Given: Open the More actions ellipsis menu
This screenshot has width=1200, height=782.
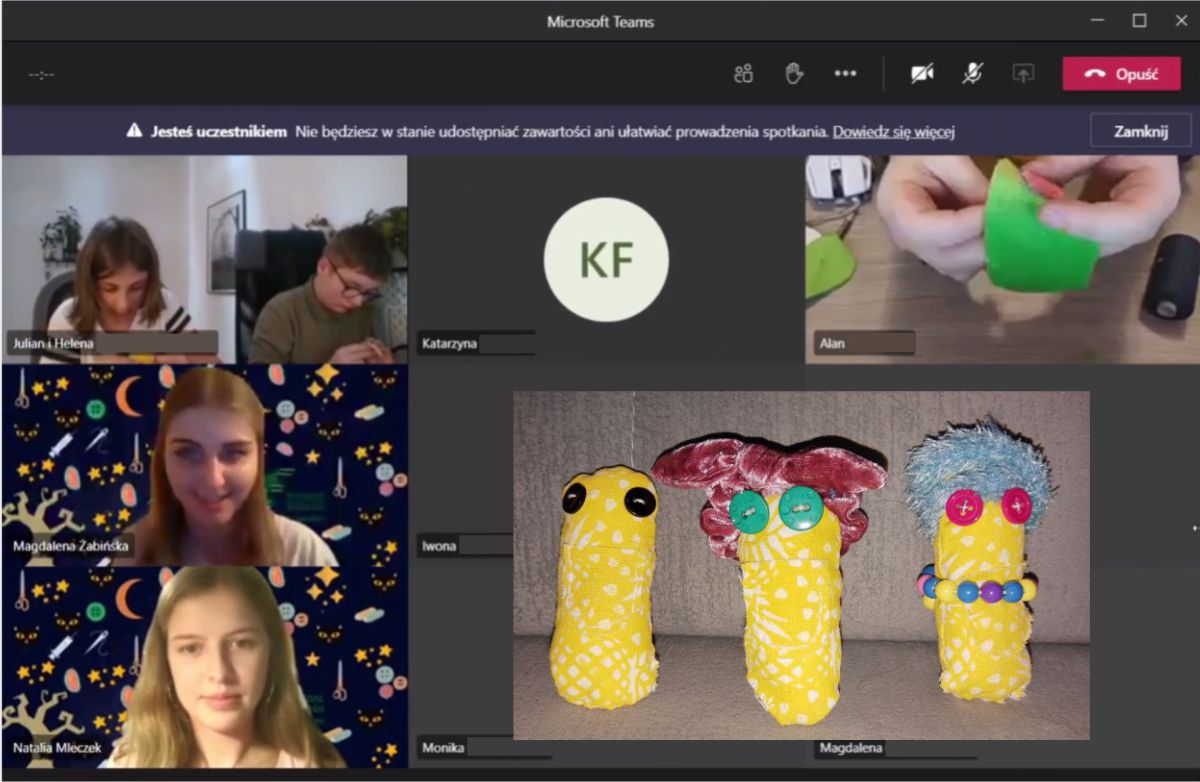Looking at the screenshot, I should 845,73.
